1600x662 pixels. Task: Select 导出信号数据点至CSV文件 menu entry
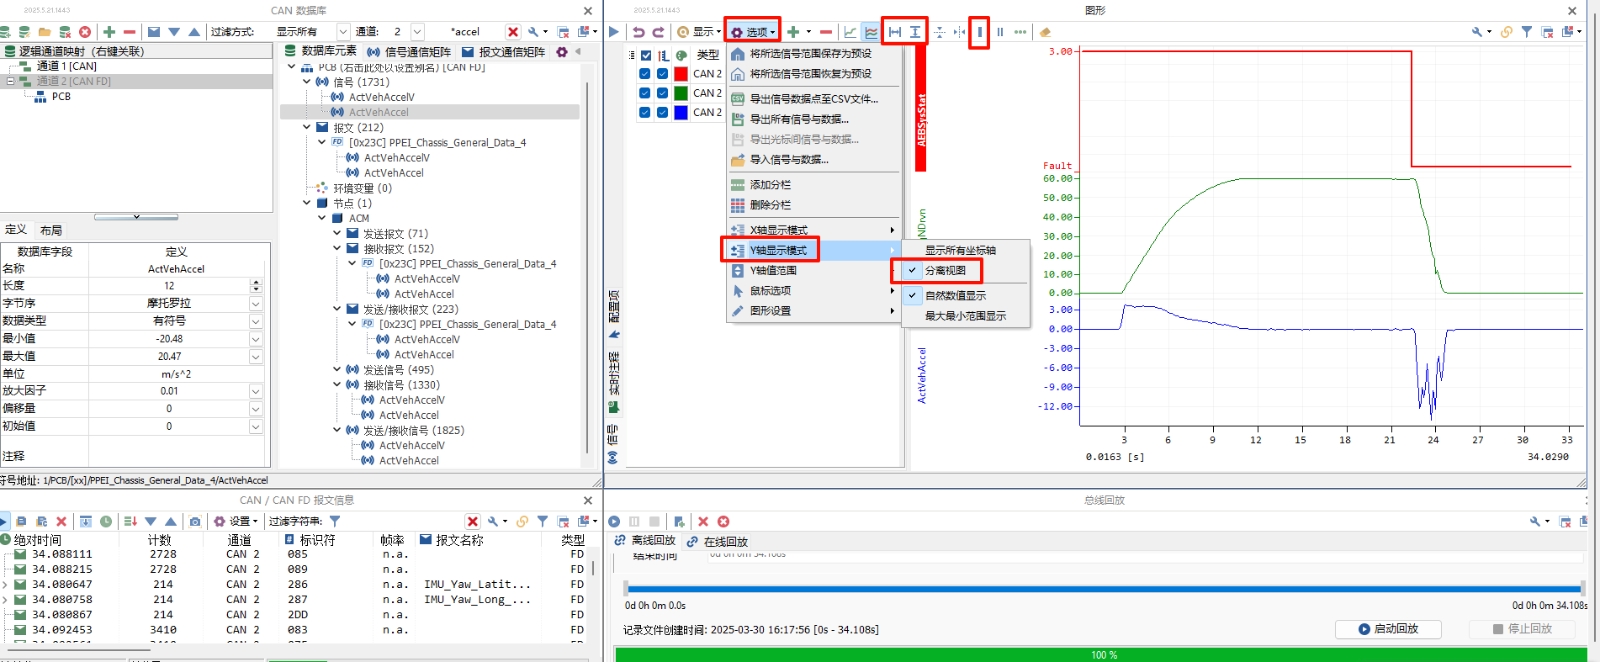click(813, 99)
